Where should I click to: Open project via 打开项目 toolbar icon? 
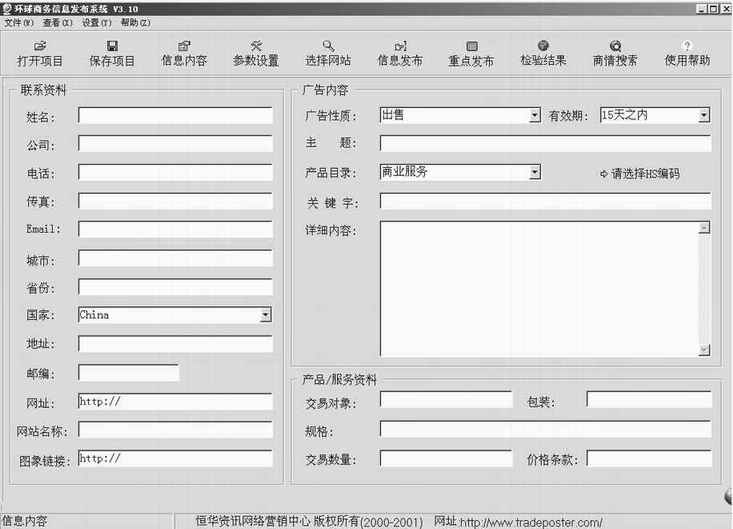coord(40,54)
